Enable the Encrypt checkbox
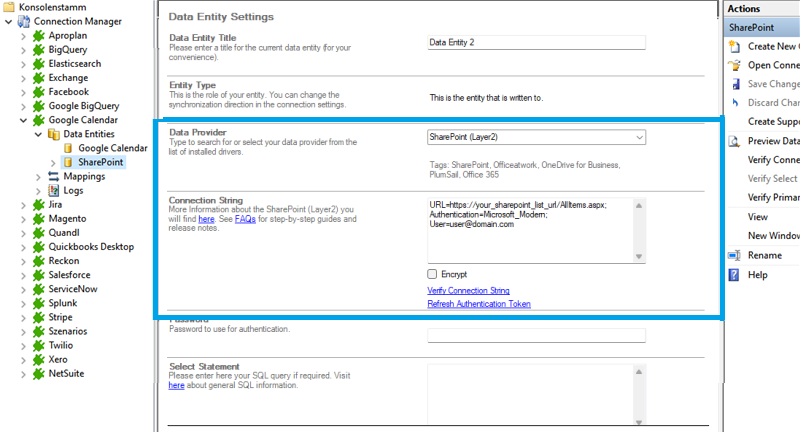Viewport: 800px width, 432px height. coord(432,274)
